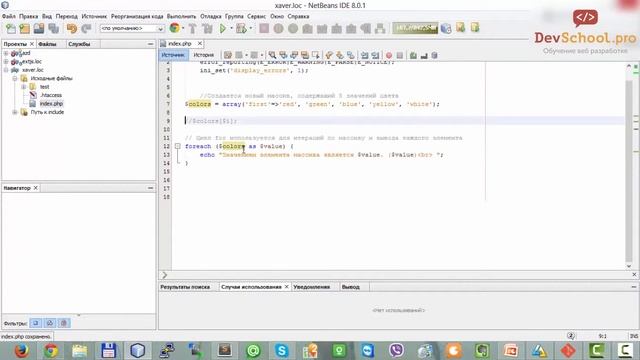The image size is (640, 360).
Task: Open the Find Selection magnifier icon in editor toolbar
Action: 272,55
